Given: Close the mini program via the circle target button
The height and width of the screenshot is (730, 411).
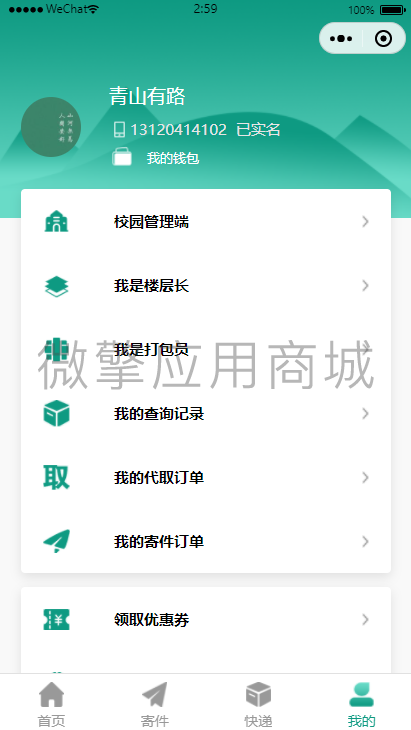Looking at the screenshot, I should tap(384, 39).
